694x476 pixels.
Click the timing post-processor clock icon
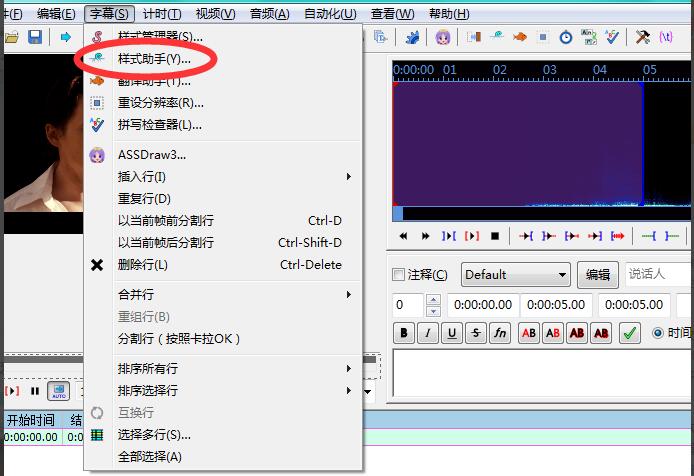pos(566,37)
